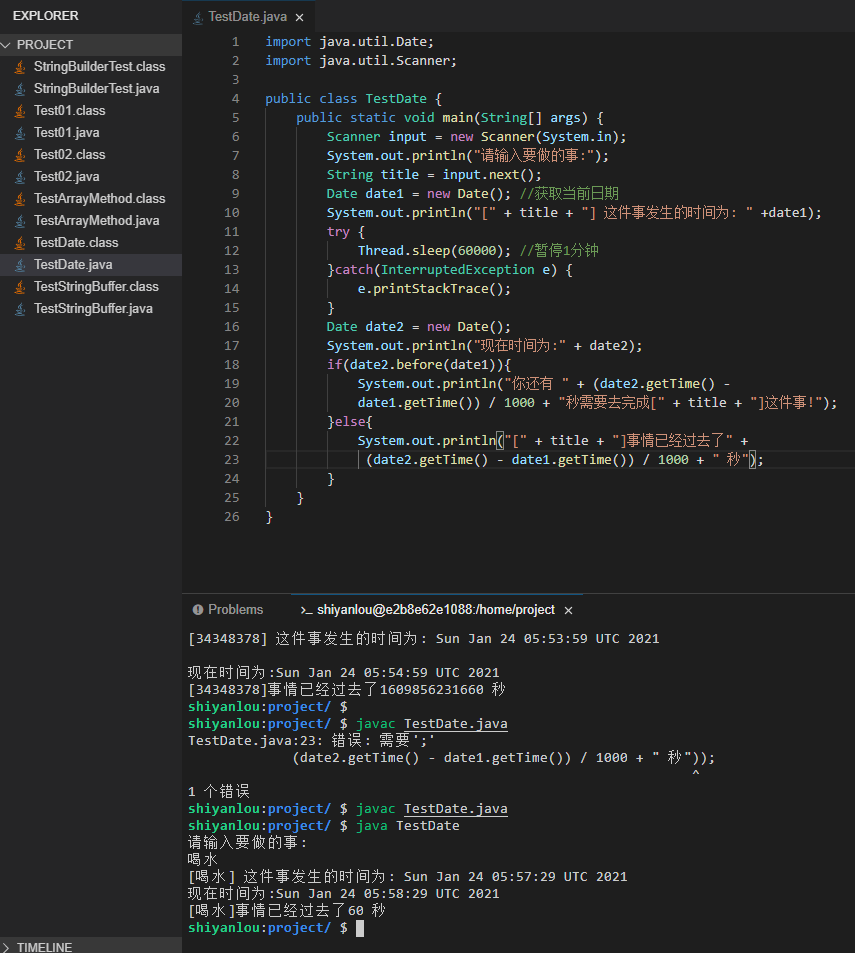Click java.util.Scanner in the import on line 2
This screenshot has height=953, width=855.
[x=384, y=61]
